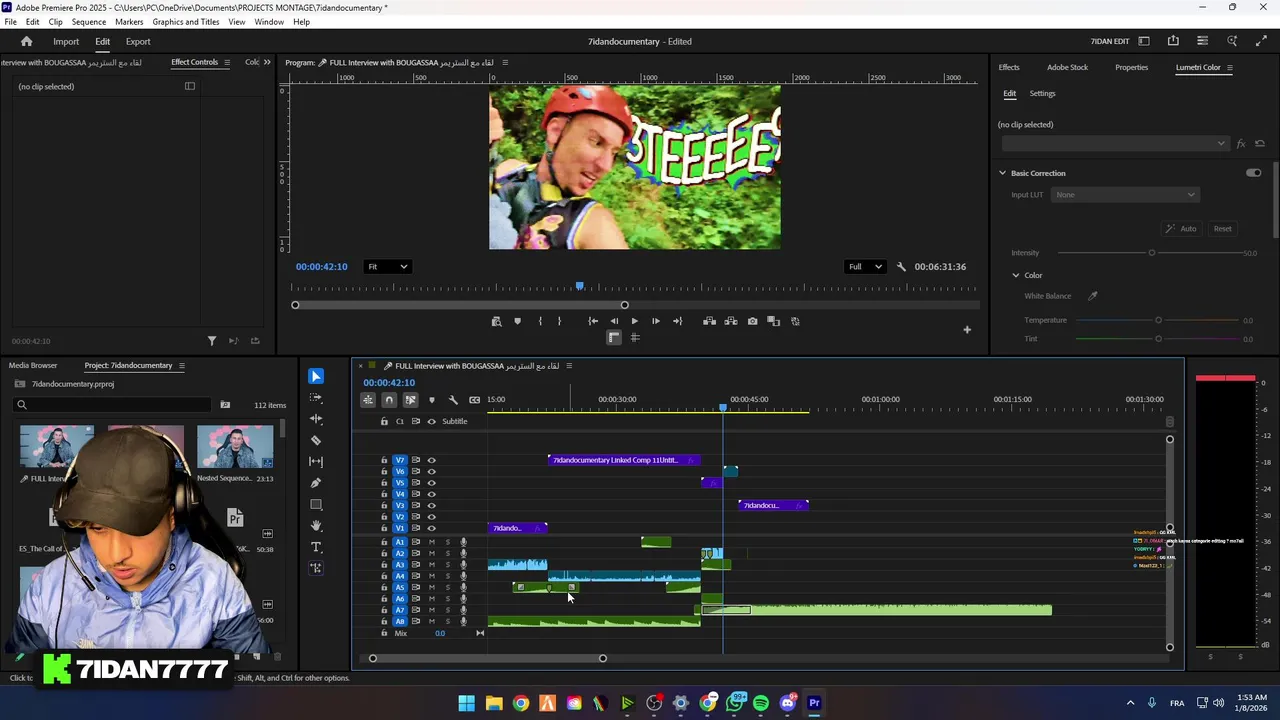Select the Type tool
Image resolution: width=1280 pixels, height=720 pixels.
tap(316, 547)
